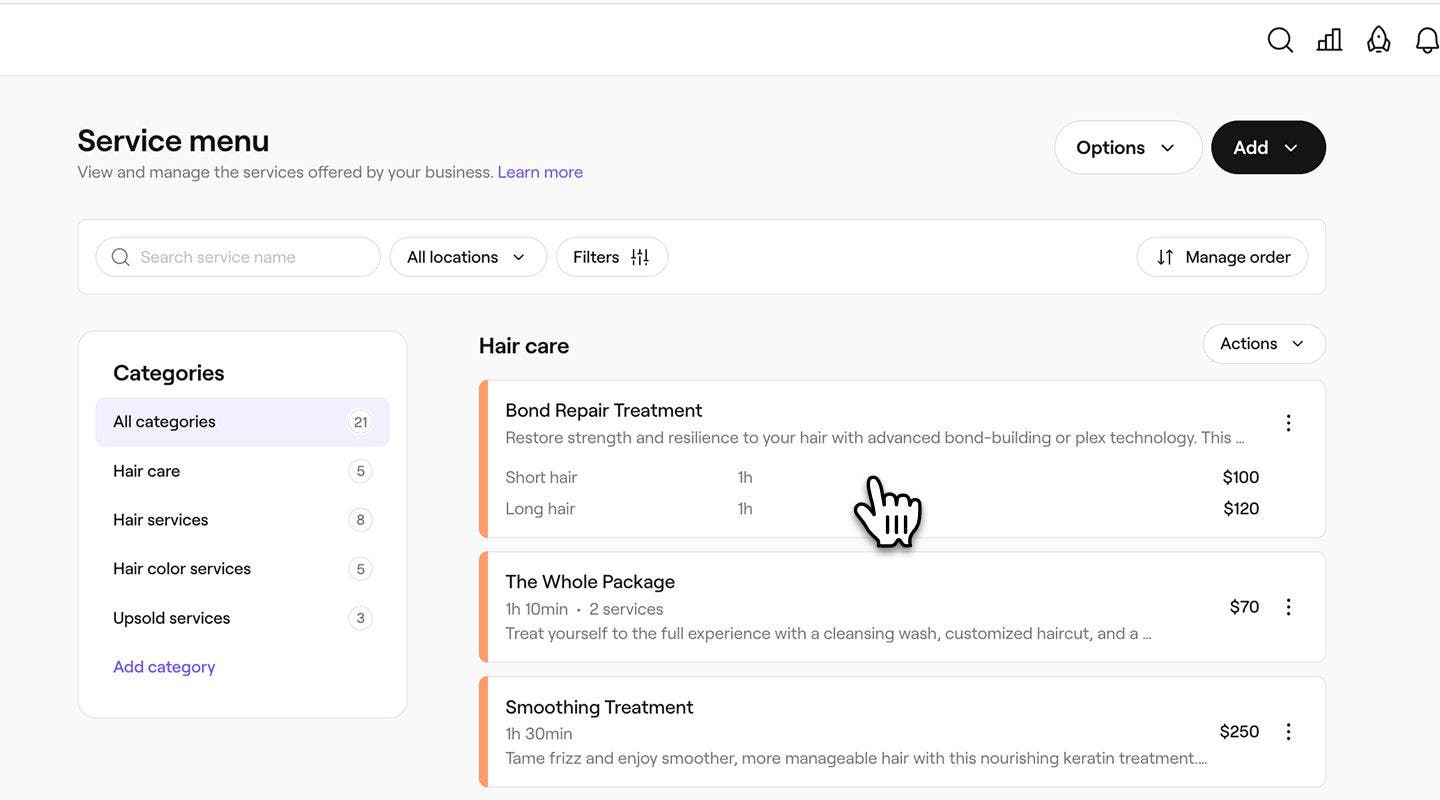Open three-dot menu for The Whole Package

[1288, 607]
